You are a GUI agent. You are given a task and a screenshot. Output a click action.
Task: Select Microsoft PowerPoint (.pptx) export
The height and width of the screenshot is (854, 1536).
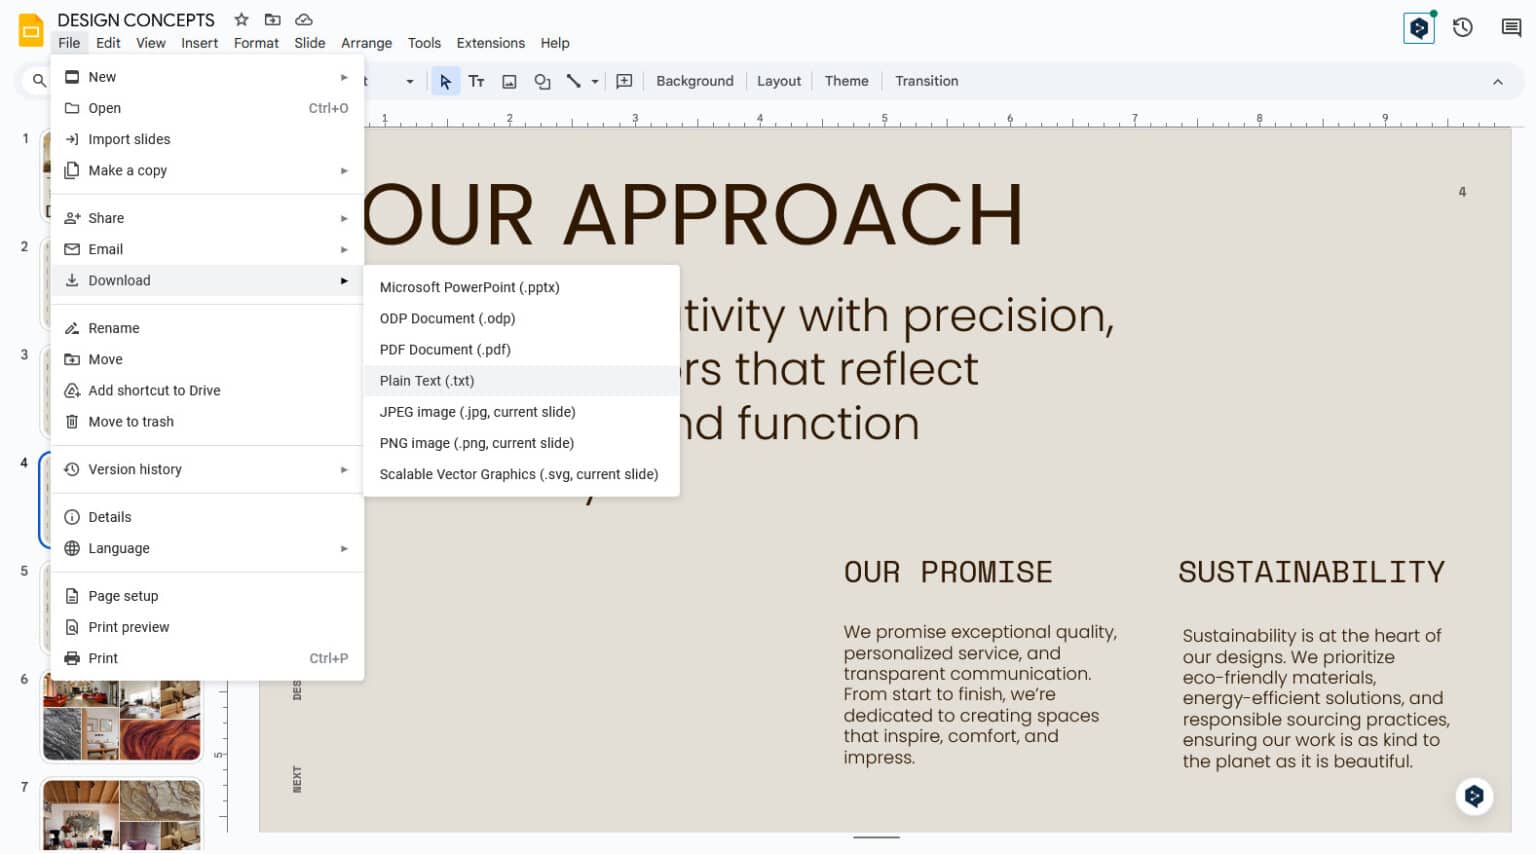467,287
